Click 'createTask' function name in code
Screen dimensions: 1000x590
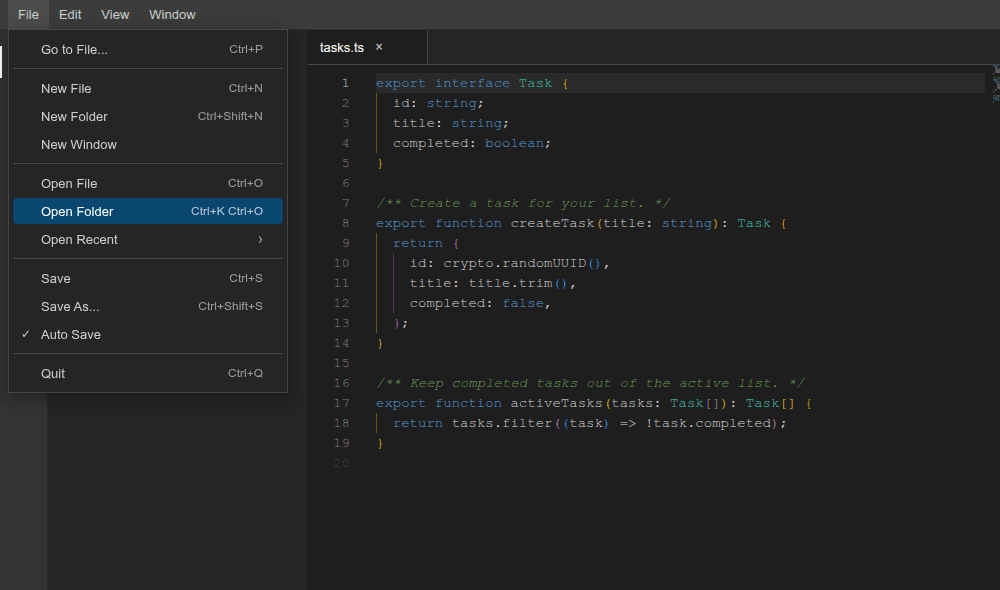(552, 223)
